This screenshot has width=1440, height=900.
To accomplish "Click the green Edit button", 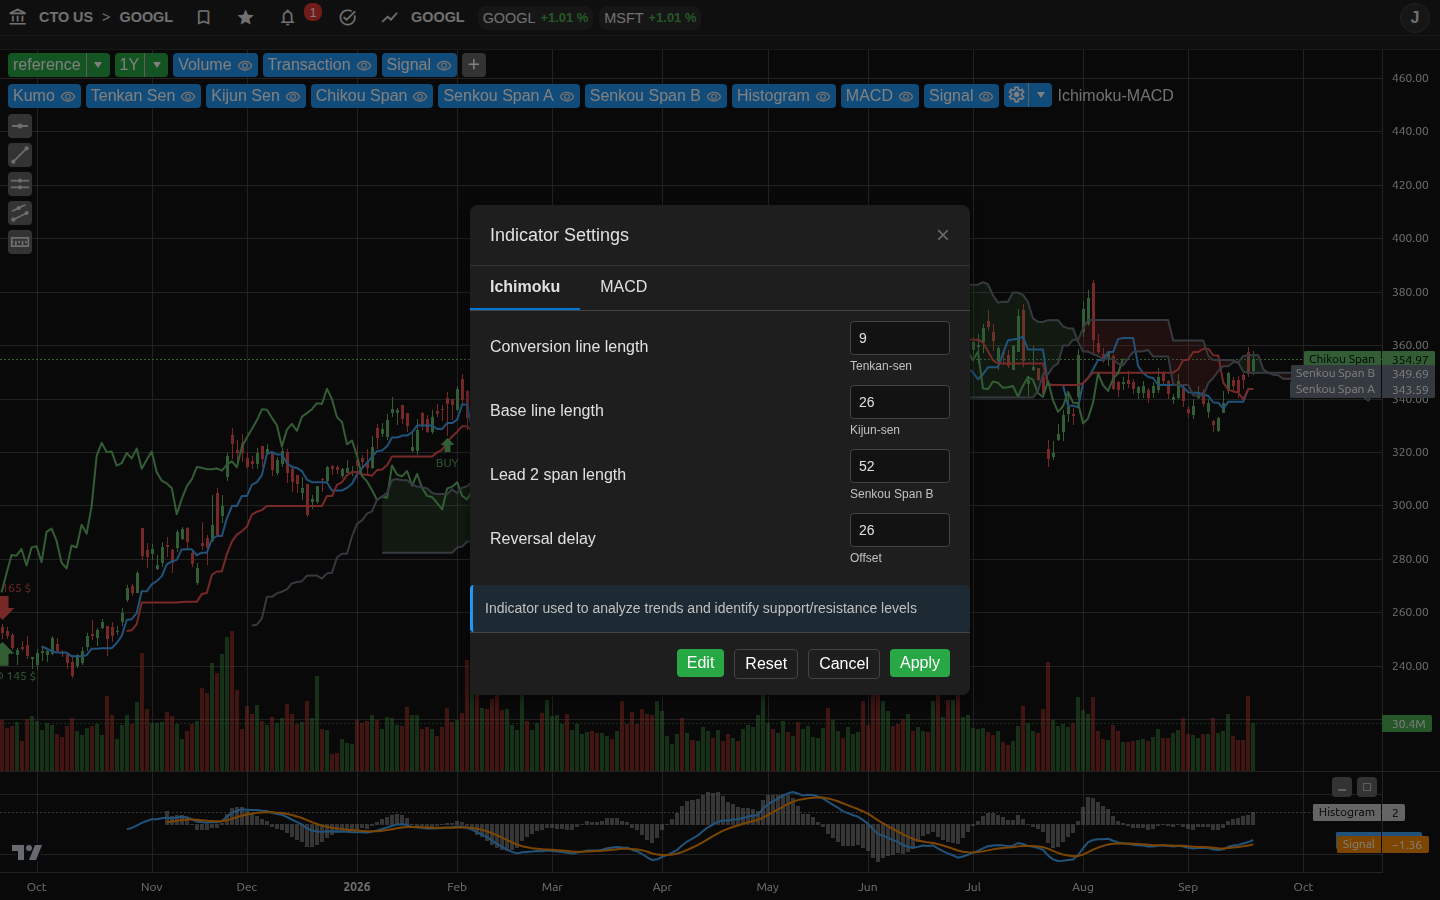I will (x=700, y=663).
